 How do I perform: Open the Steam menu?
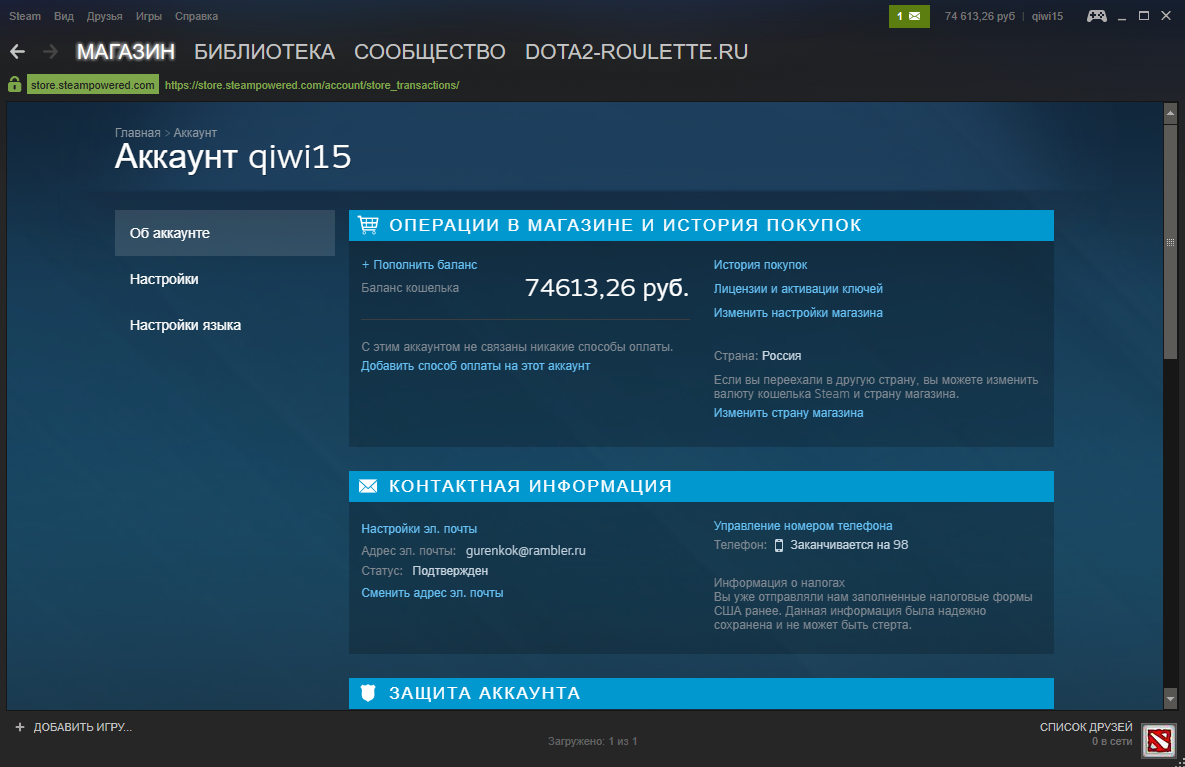[25, 16]
